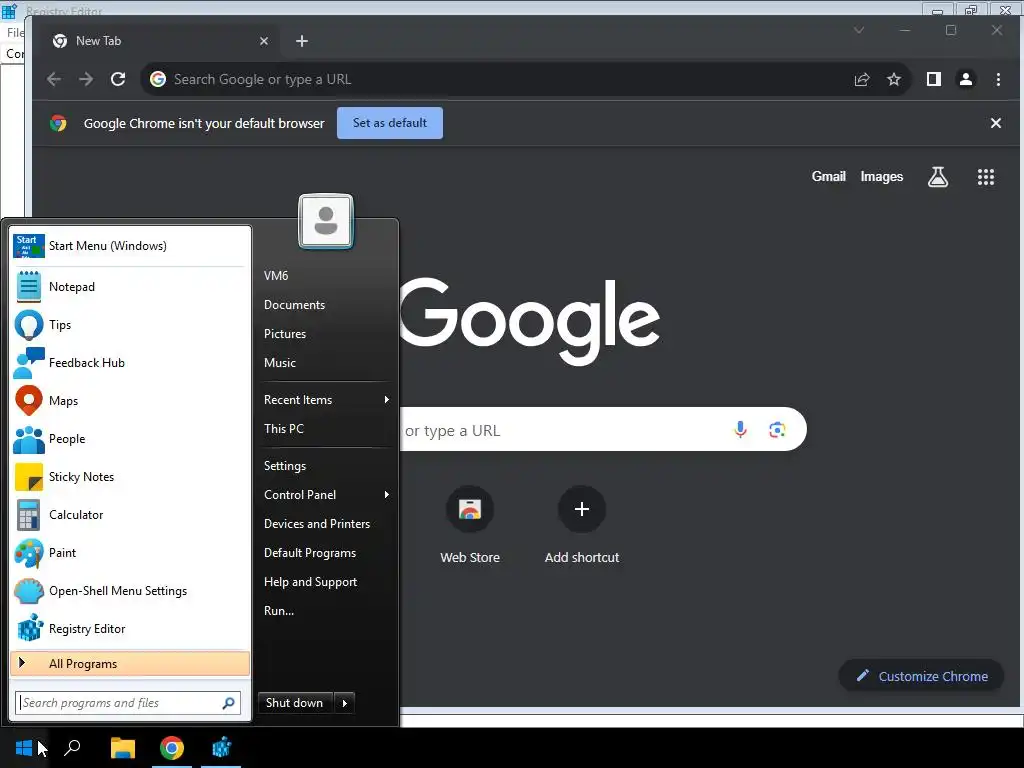Open This PC

pos(327,428)
